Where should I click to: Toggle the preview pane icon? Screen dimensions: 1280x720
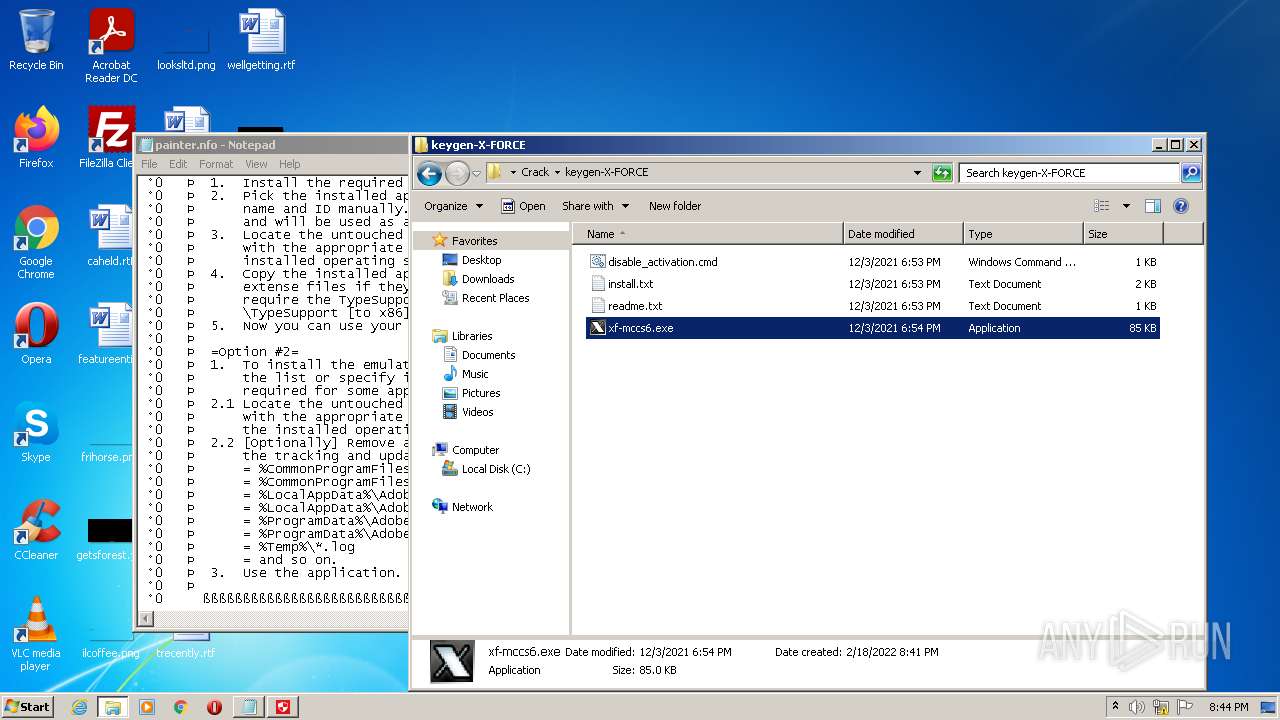[x=1153, y=206]
